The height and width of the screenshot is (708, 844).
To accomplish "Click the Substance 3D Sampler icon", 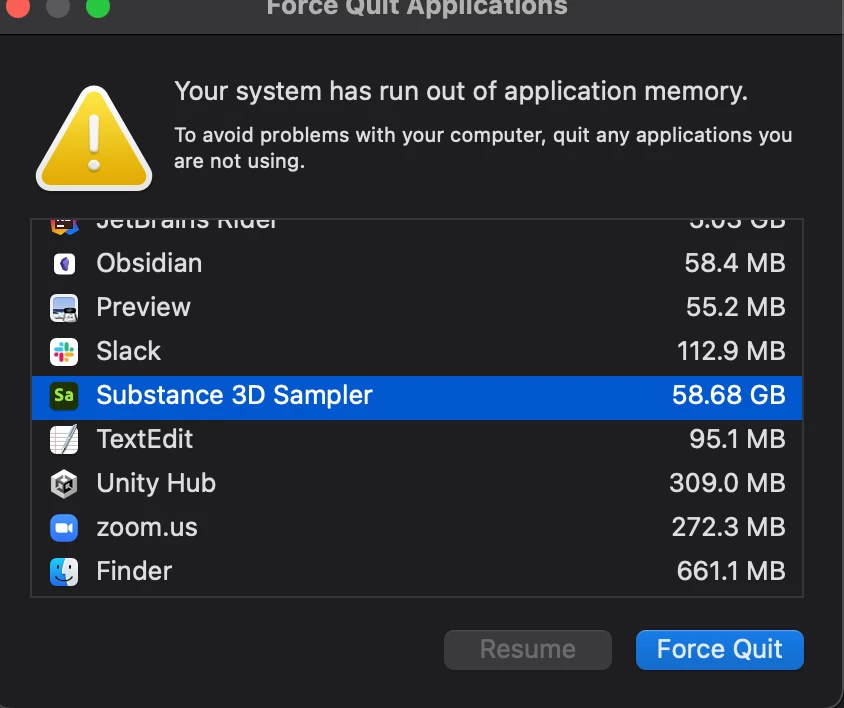I will [x=64, y=396].
